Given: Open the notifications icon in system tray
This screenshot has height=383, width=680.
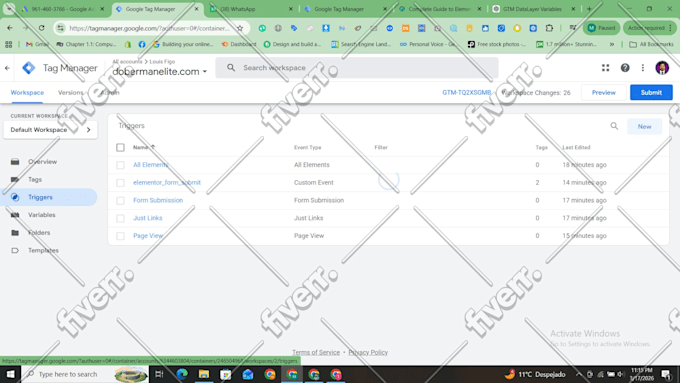Looking at the screenshot, I should pos(667,374).
